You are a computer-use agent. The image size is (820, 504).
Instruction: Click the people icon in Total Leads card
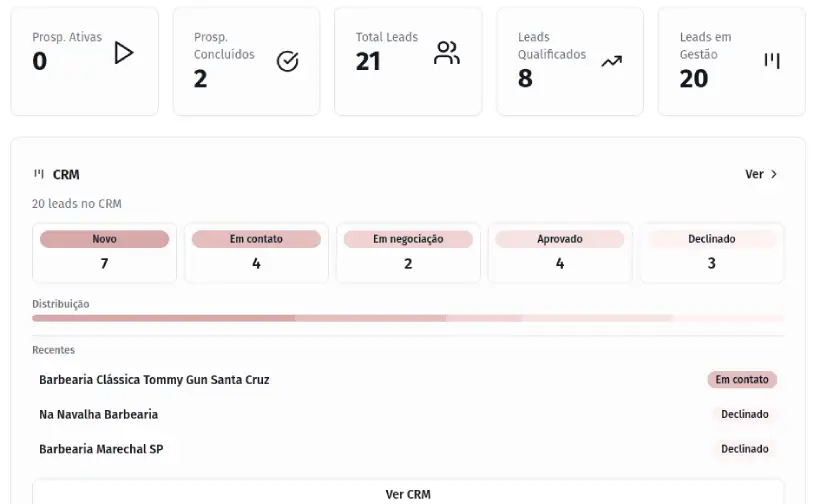click(447, 53)
